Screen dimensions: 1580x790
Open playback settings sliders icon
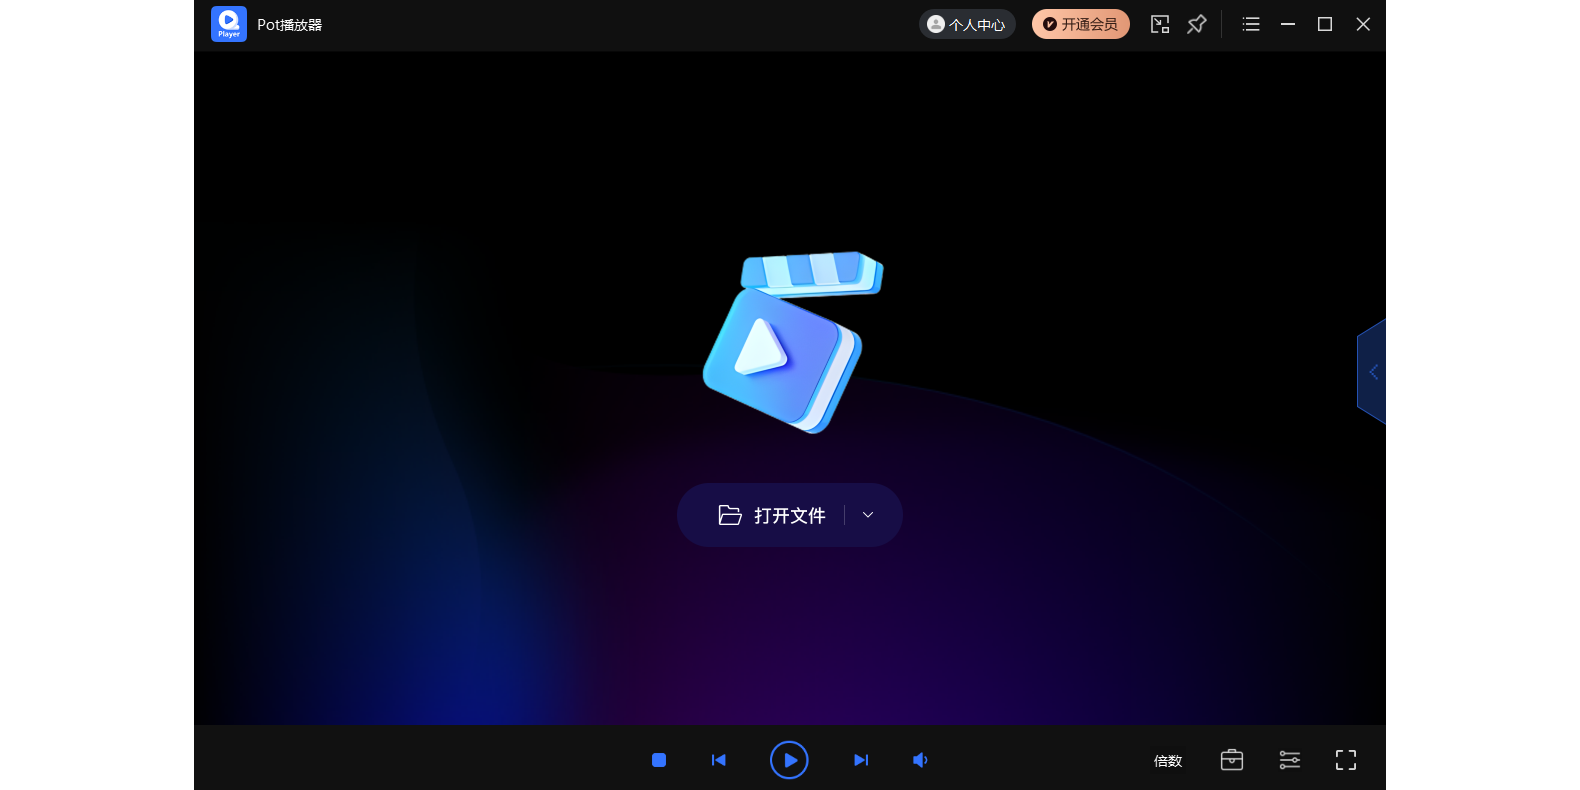tap(1290, 760)
